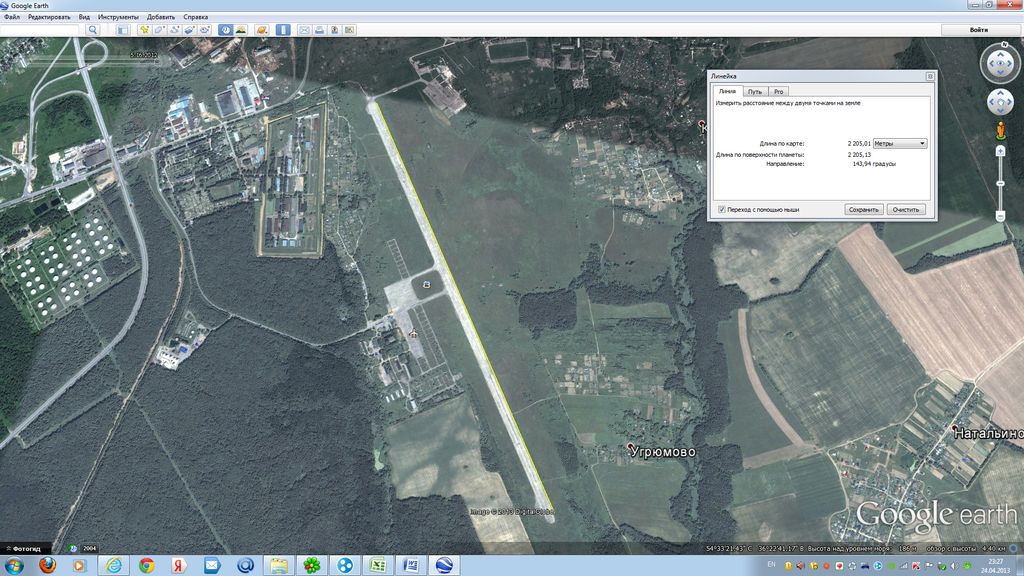Open the Инструменты menu
This screenshot has width=1024, height=576.
point(117,17)
